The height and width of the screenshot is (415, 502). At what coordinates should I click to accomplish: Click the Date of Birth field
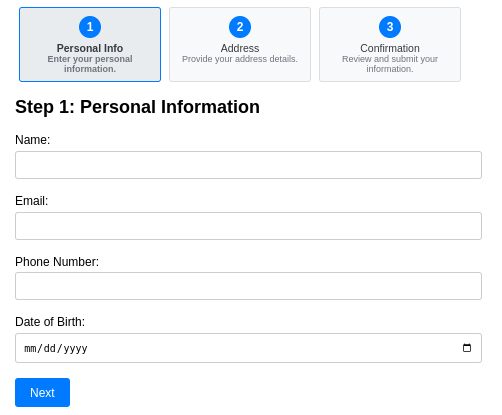(x=248, y=348)
